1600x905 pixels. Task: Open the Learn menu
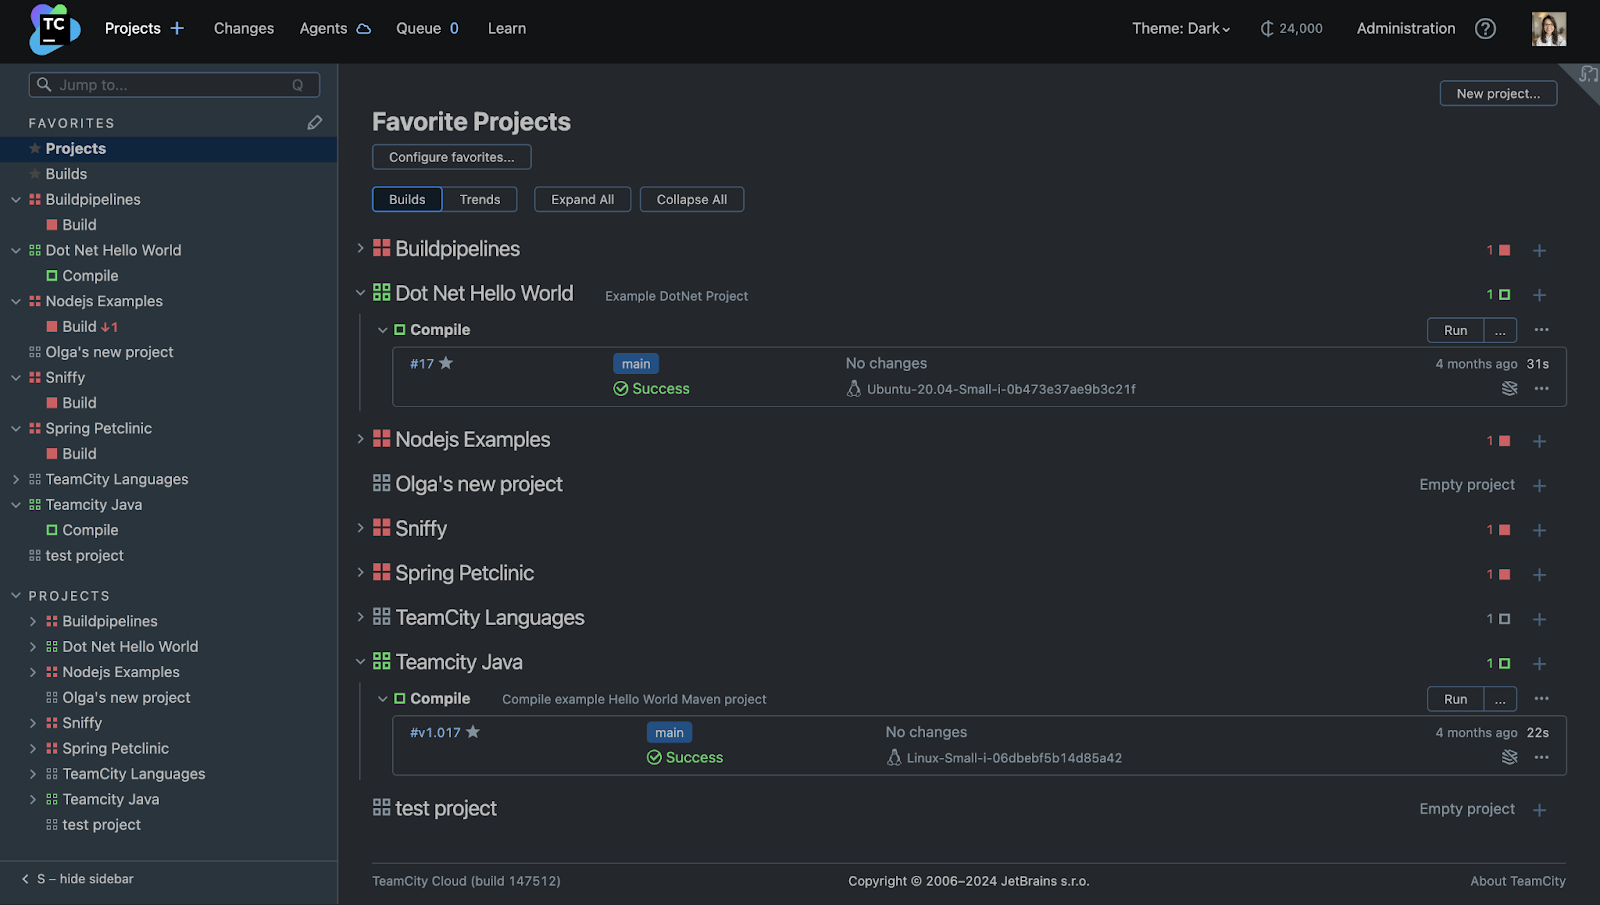pos(507,29)
